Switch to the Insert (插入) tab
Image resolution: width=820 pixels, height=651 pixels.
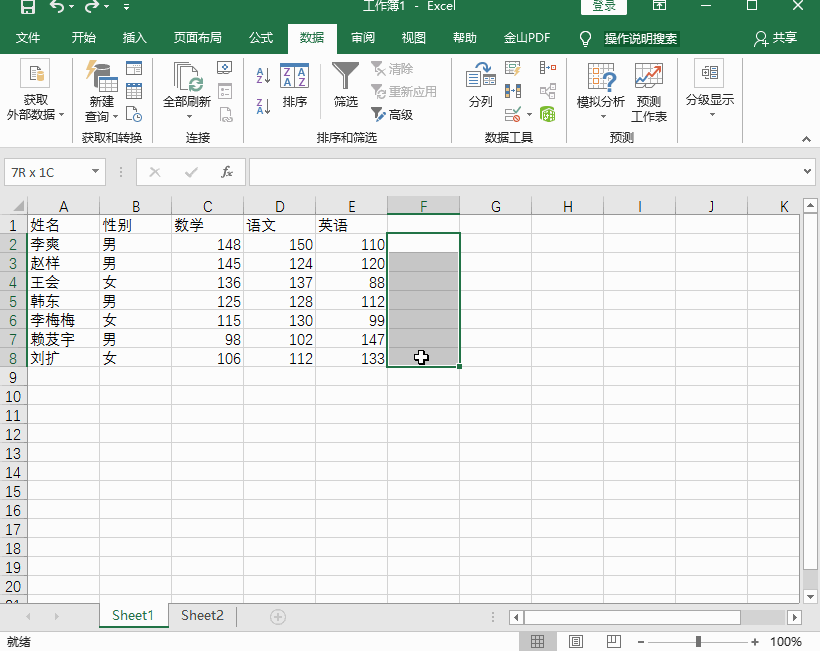(134, 38)
